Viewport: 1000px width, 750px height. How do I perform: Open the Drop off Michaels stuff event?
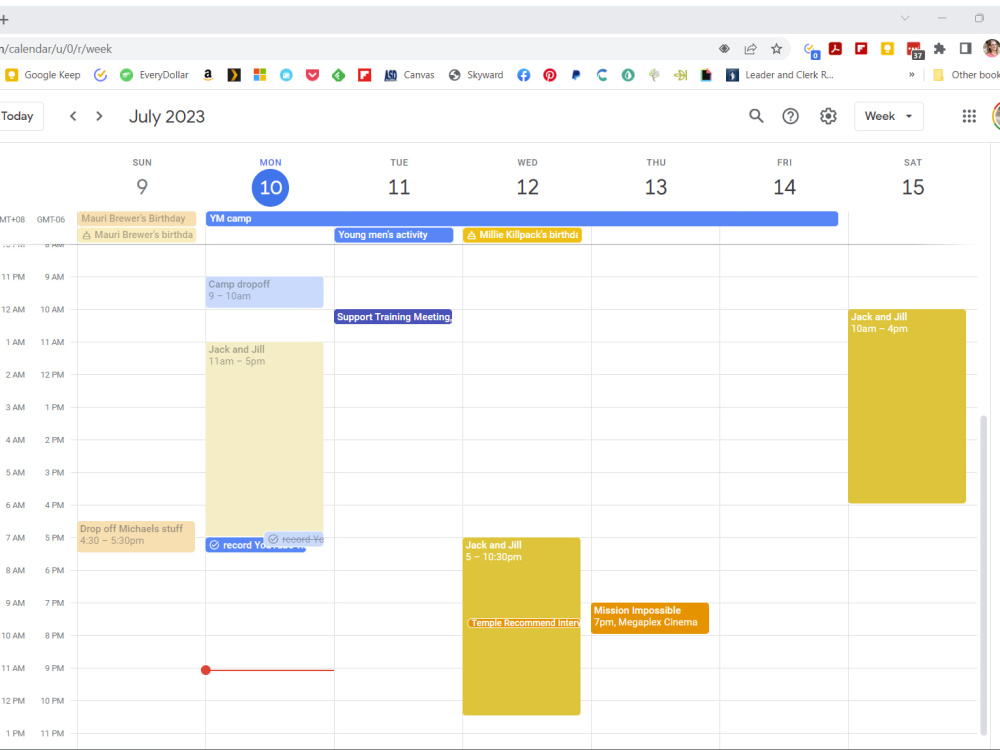(136, 536)
